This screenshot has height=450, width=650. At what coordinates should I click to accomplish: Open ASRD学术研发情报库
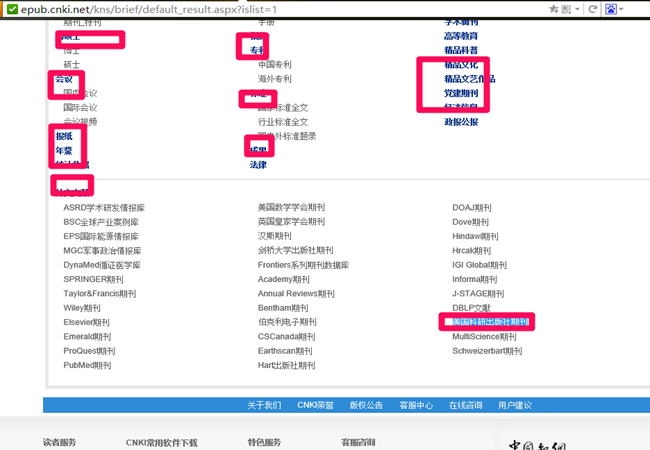coord(104,208)
